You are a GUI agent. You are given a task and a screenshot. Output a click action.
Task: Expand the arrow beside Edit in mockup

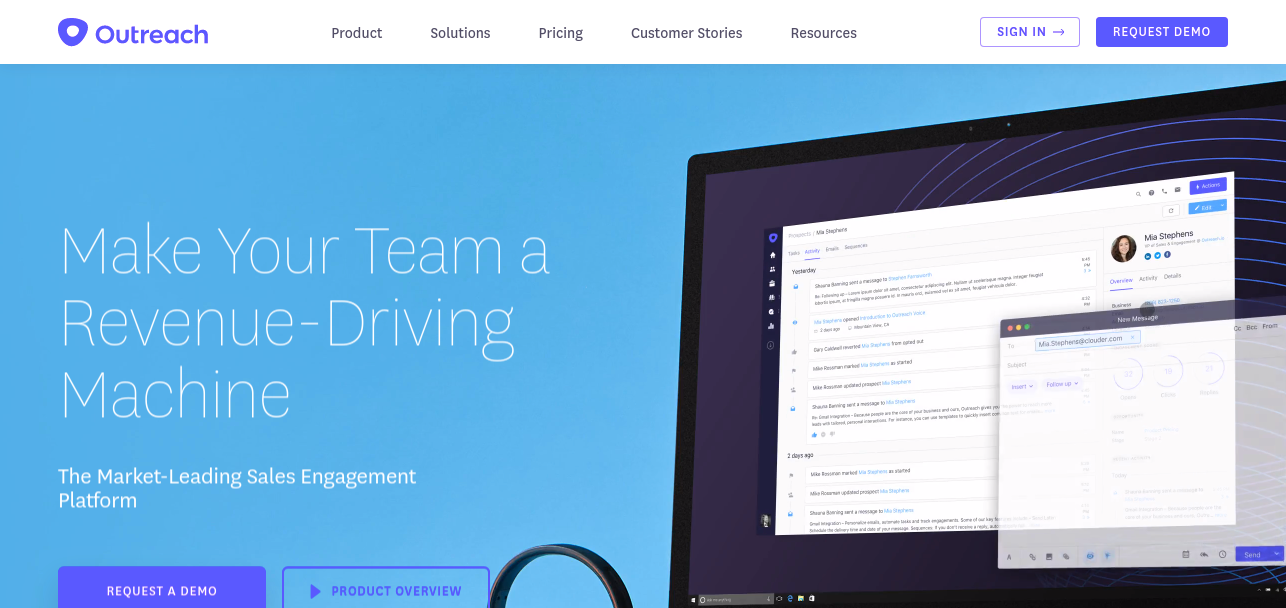pos(1222,205)
